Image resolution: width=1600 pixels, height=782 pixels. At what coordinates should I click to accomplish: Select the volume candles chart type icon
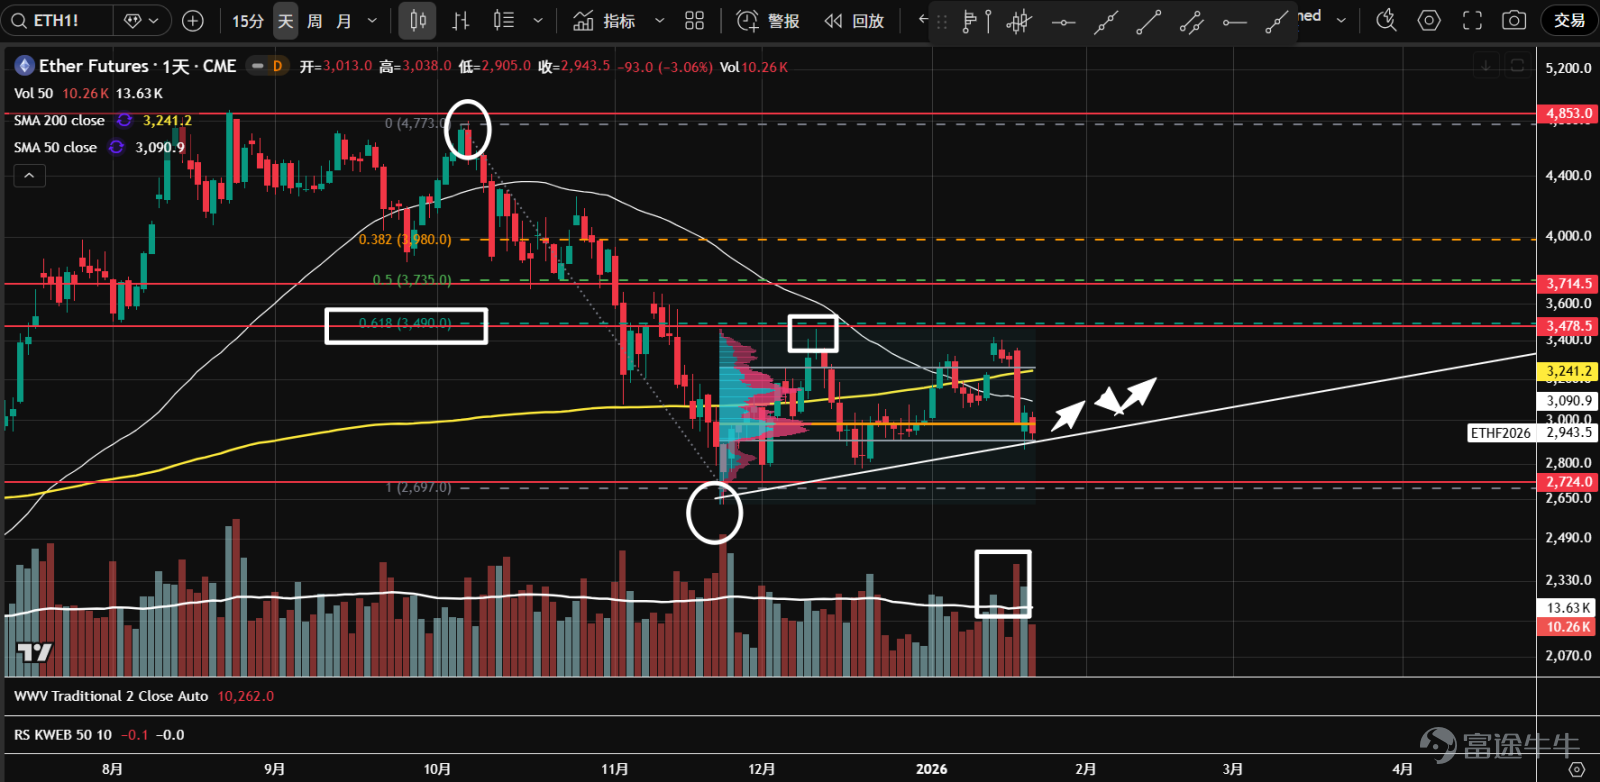(504, 20)
